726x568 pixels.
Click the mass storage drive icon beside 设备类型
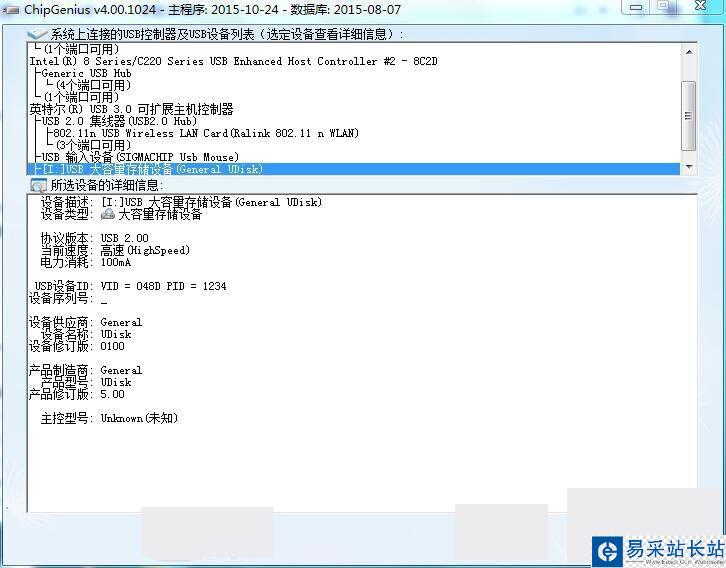[x=108, y=214]
